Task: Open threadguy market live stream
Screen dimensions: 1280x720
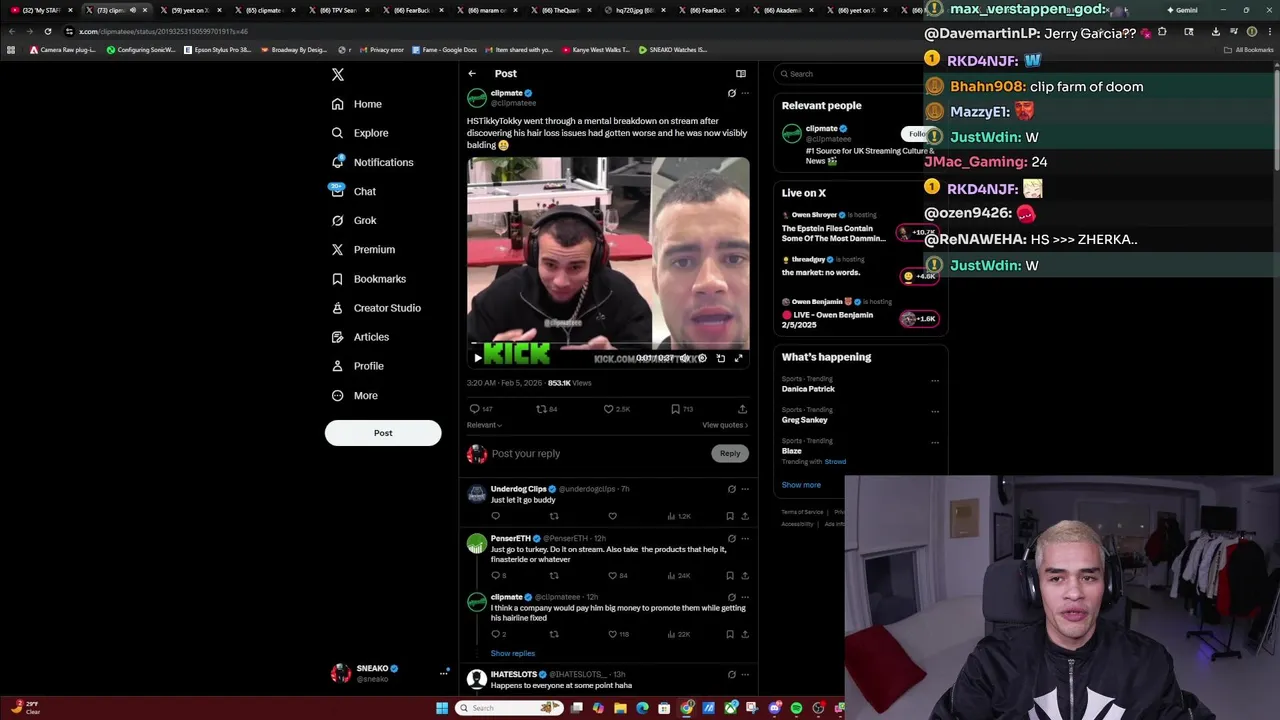Action: 822,272
